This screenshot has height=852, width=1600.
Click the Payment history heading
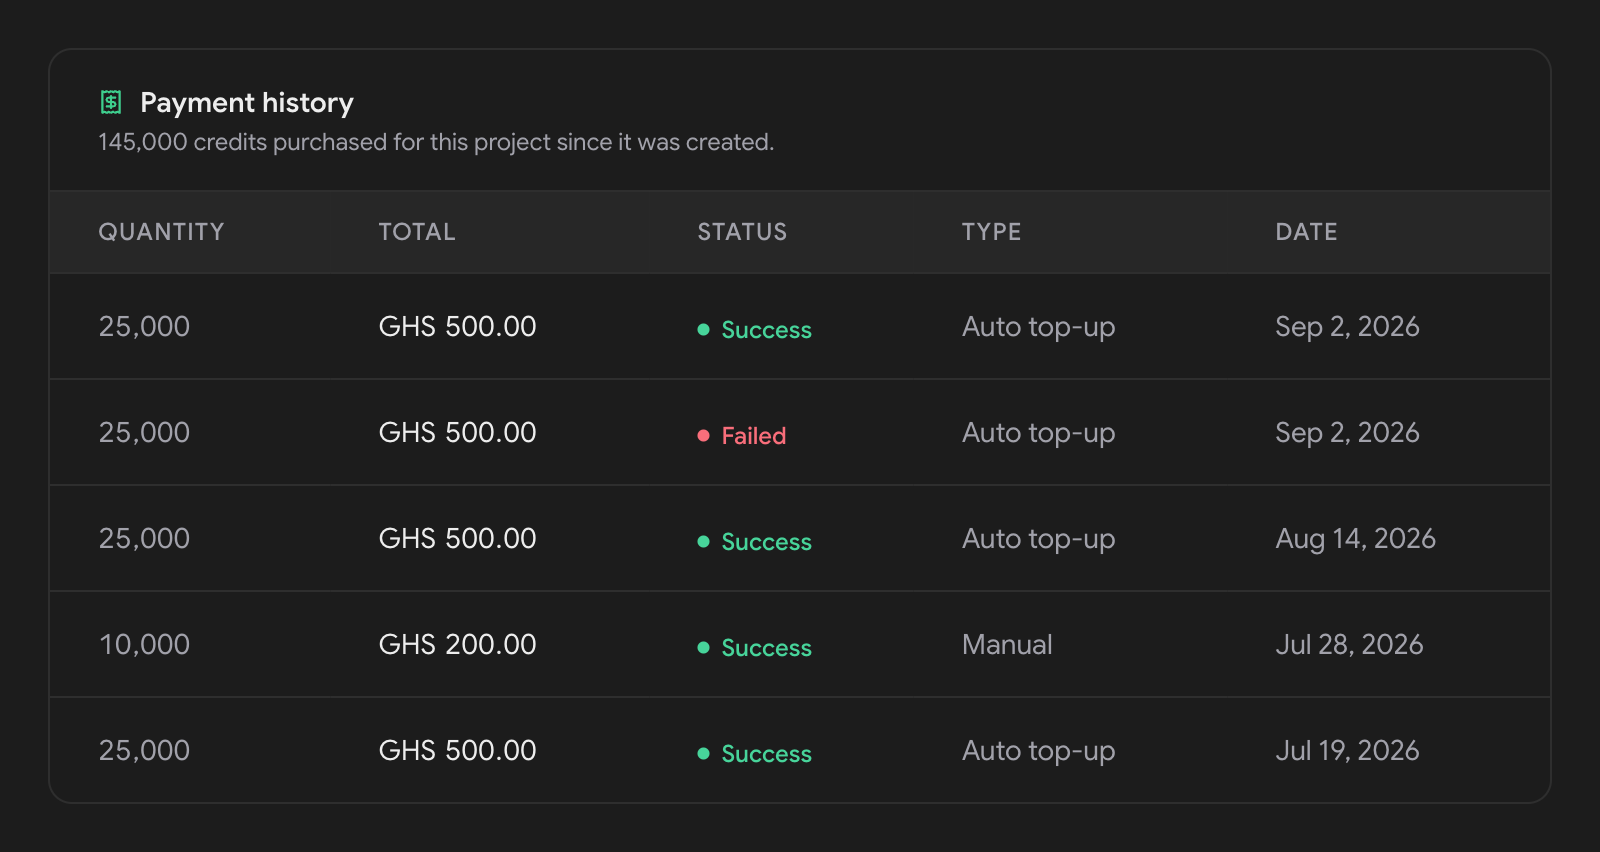(247, 103)
